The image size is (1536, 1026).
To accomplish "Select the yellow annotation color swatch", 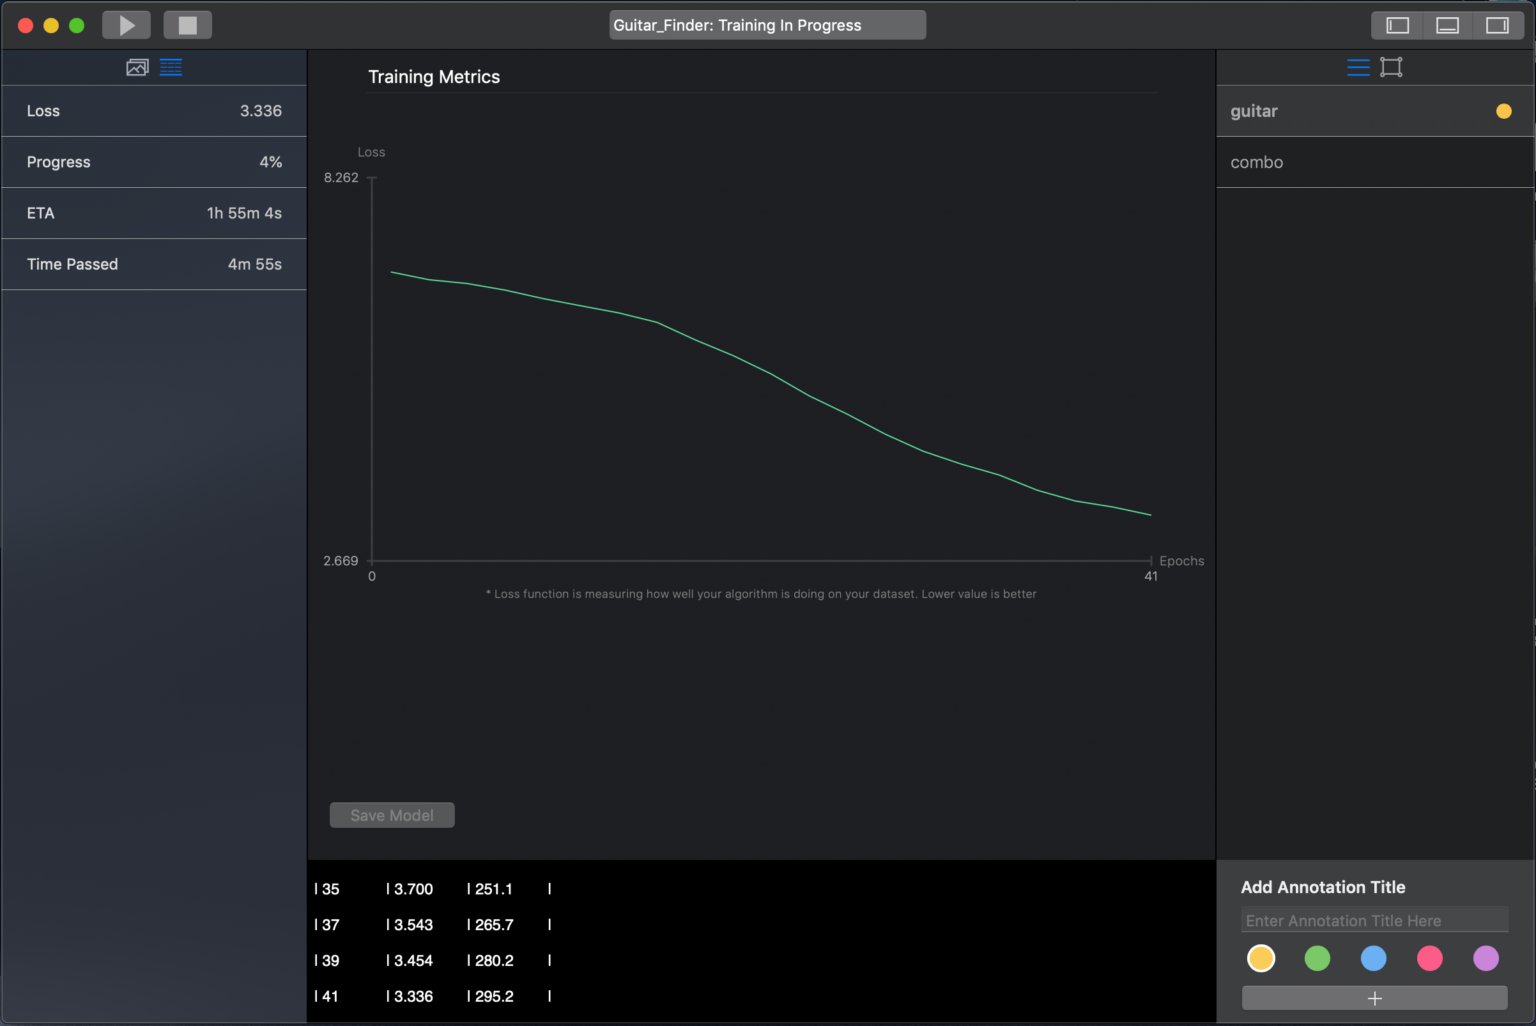I will [1261, 958].
